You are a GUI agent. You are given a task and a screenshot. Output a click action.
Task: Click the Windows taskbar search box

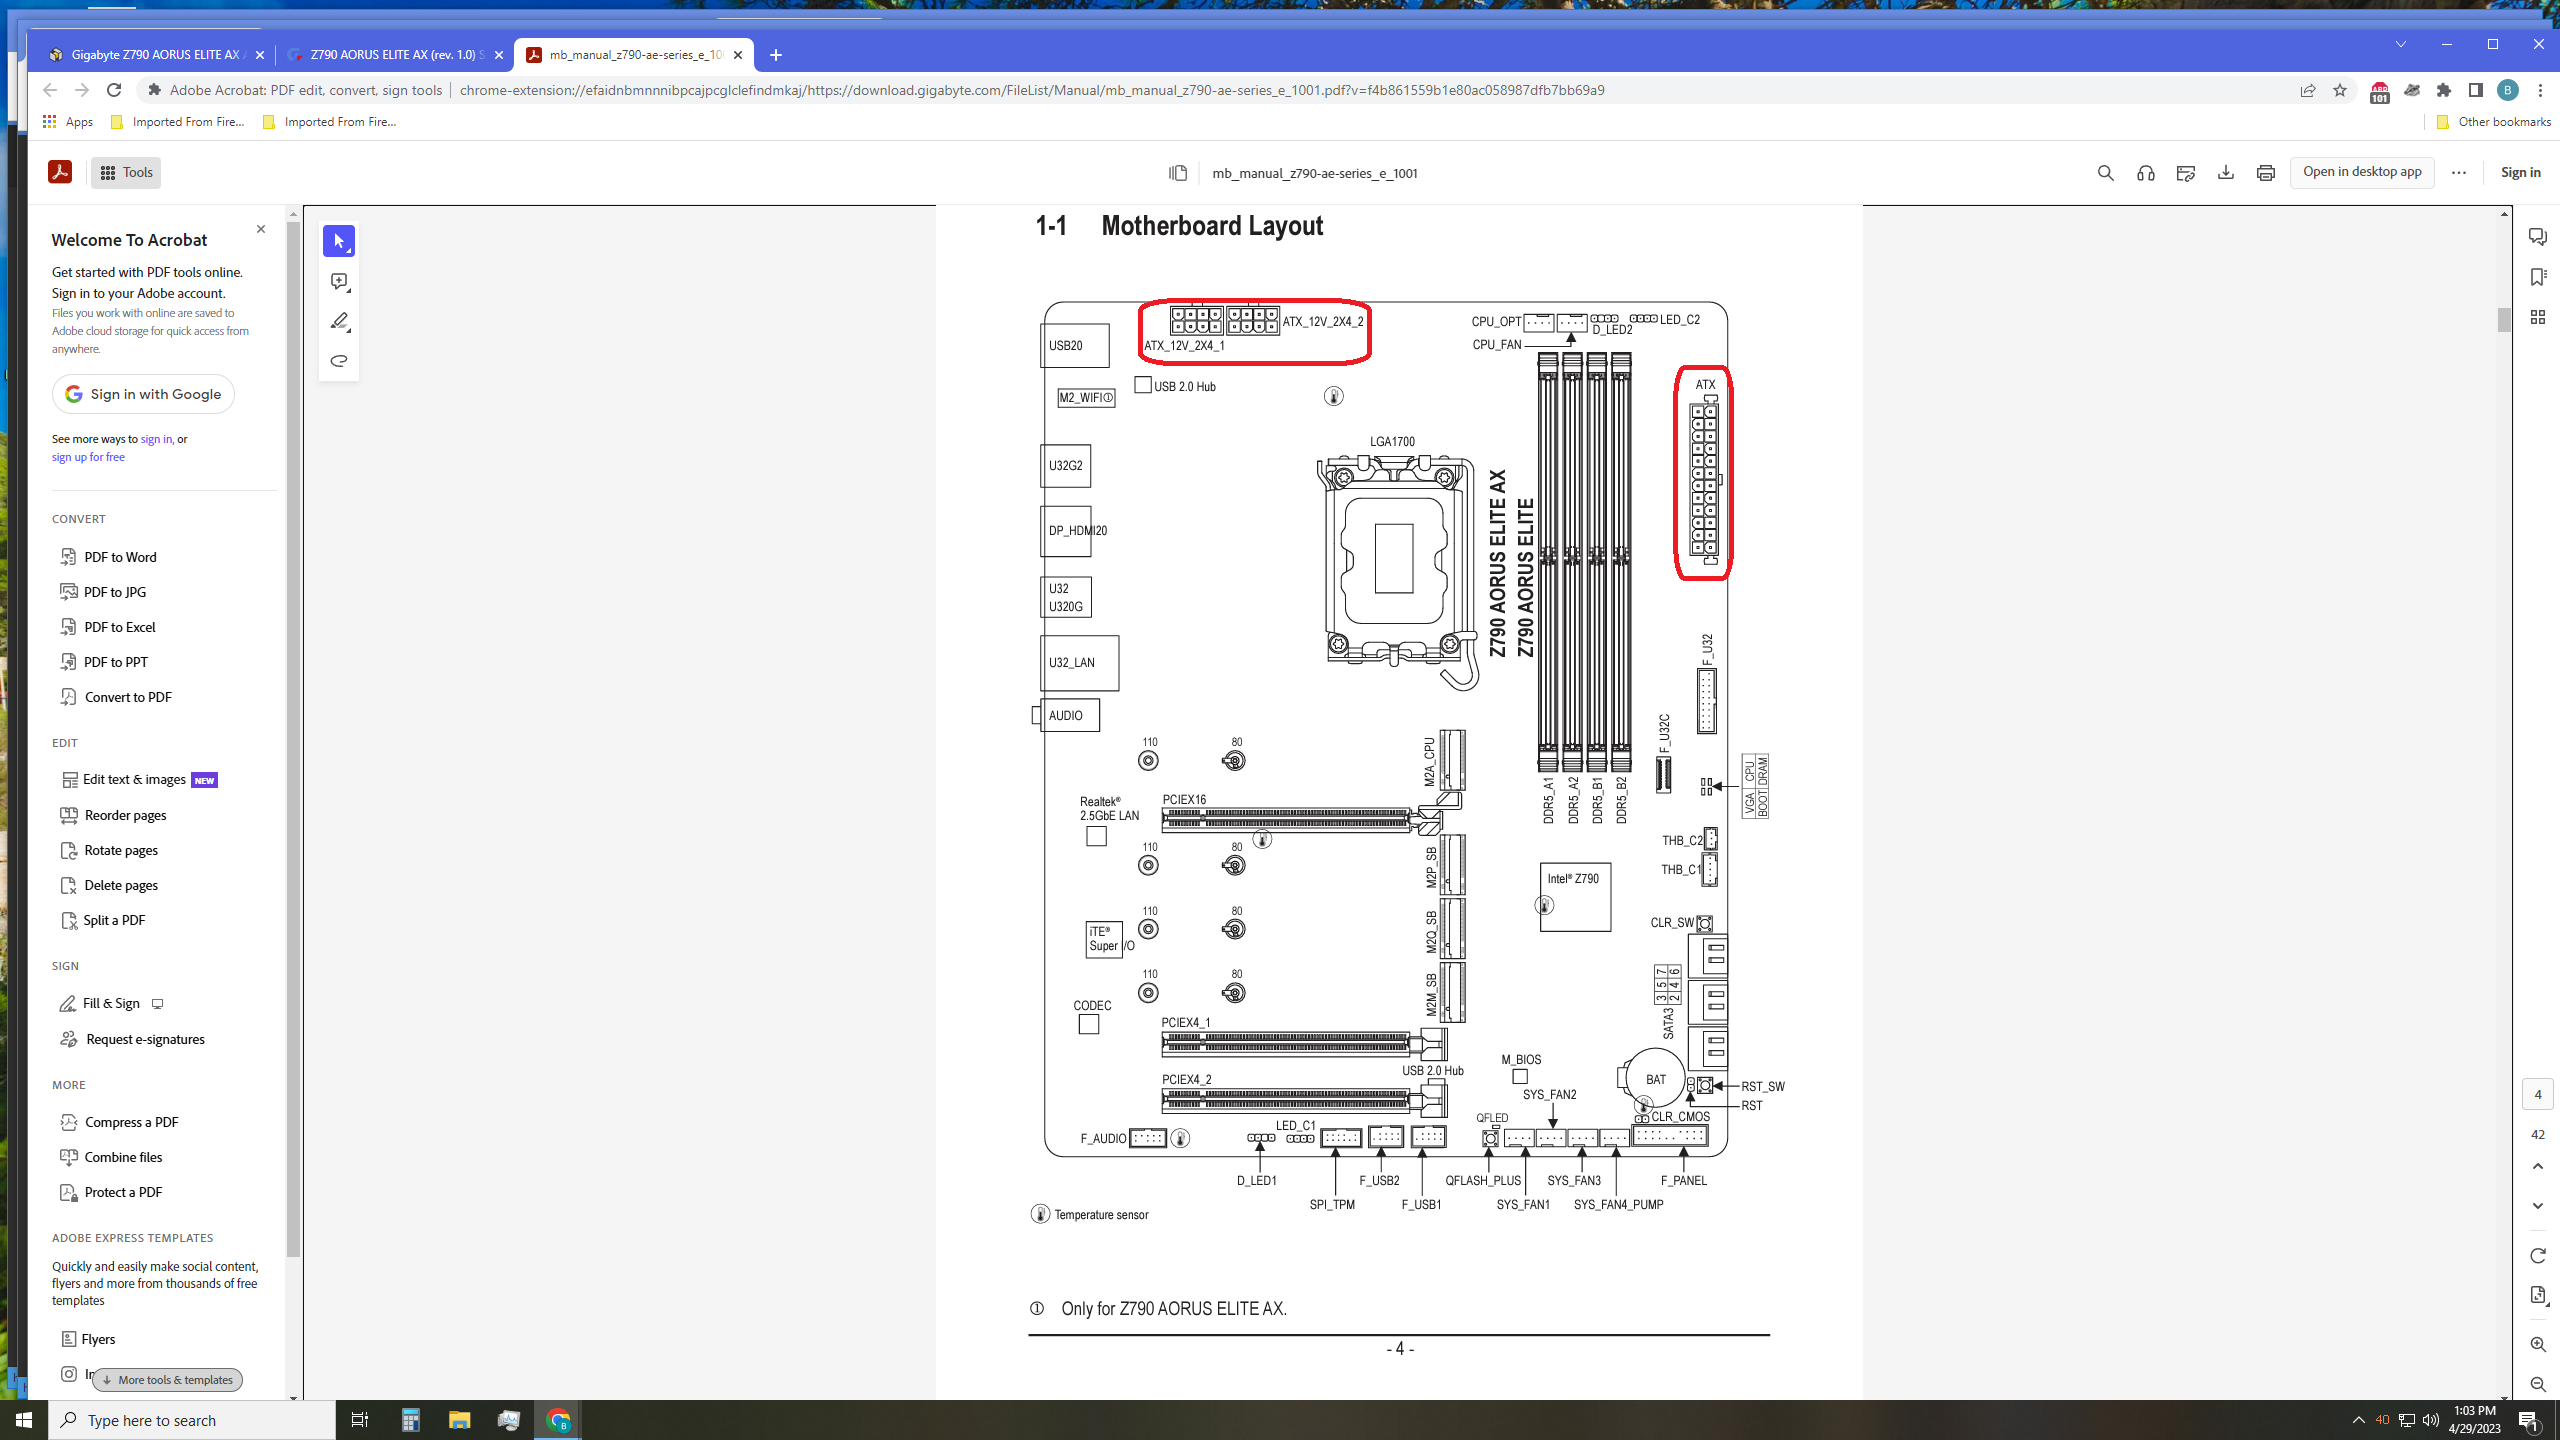tap(193, 1420)
